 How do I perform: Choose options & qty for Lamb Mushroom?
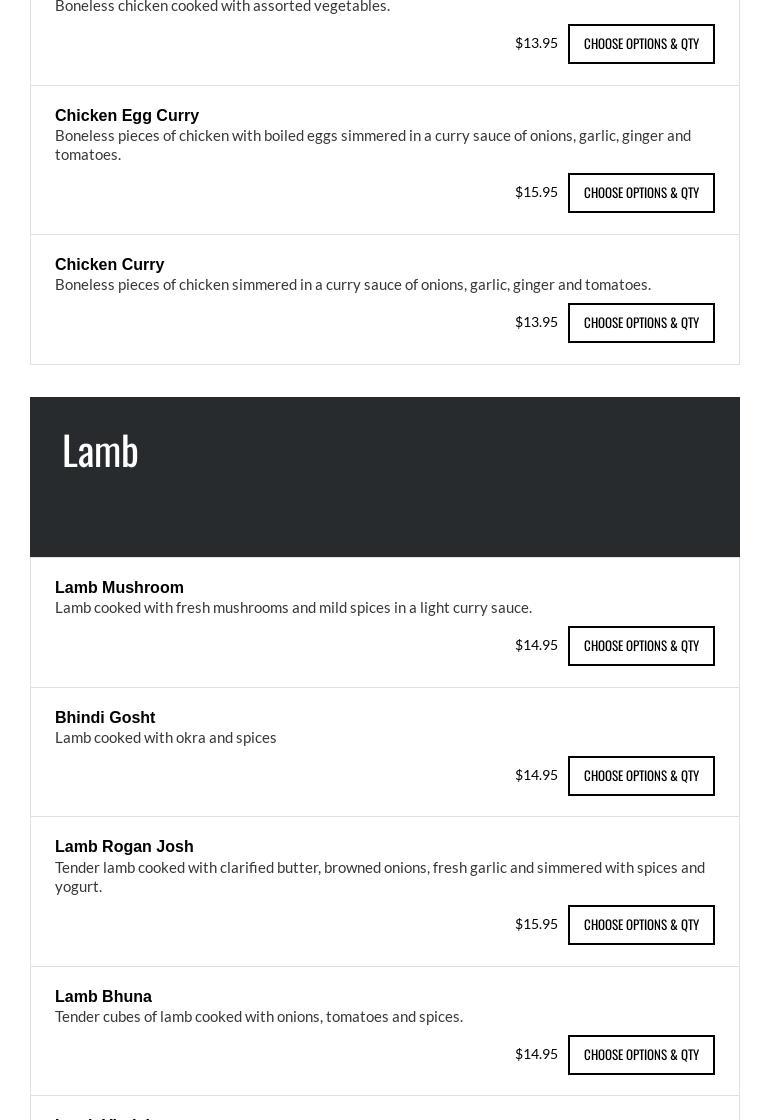tap(641, 646)
